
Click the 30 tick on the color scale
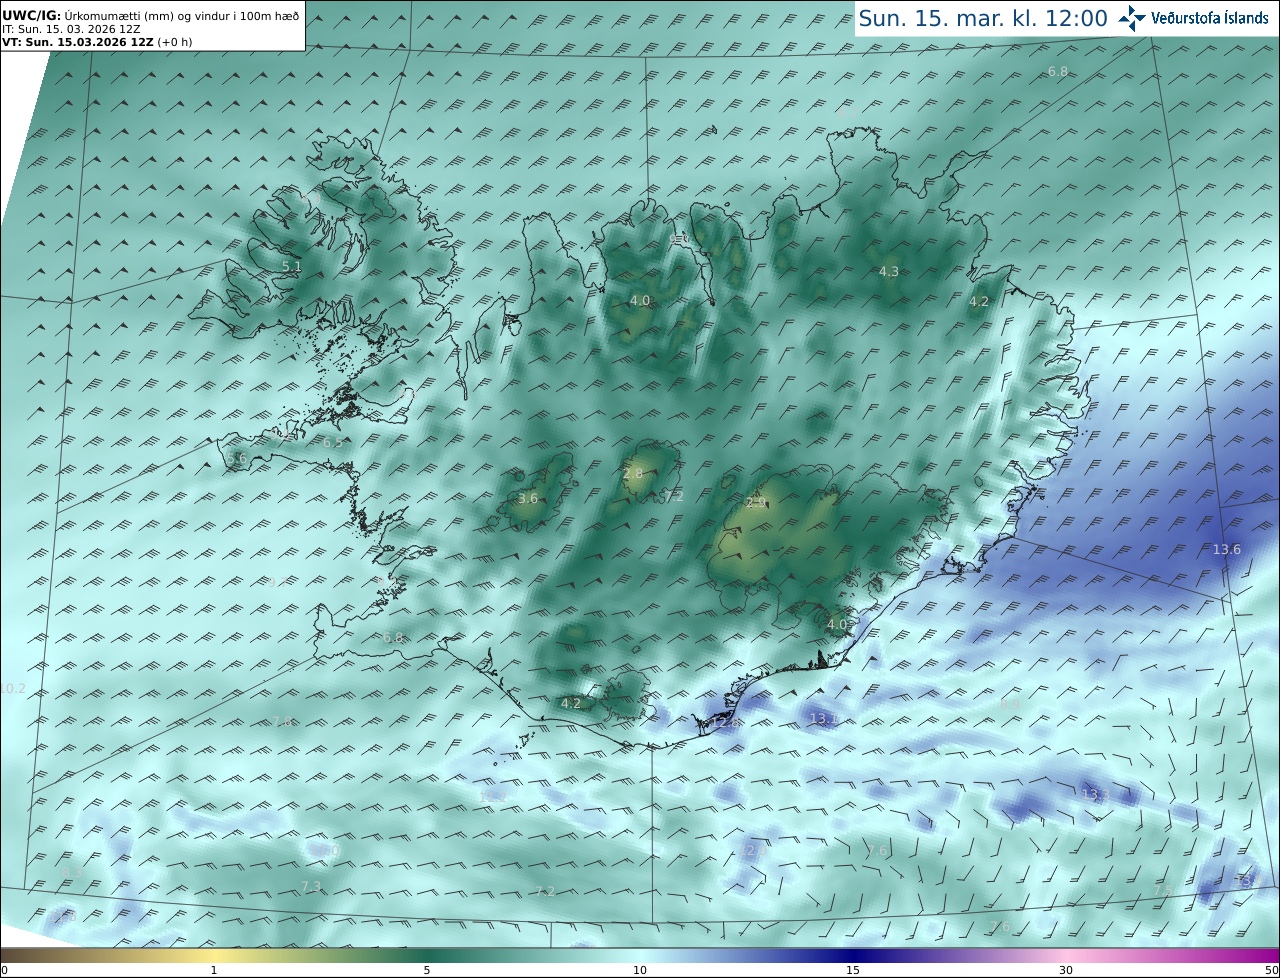pyautogui.click(x=1066, y=970)
